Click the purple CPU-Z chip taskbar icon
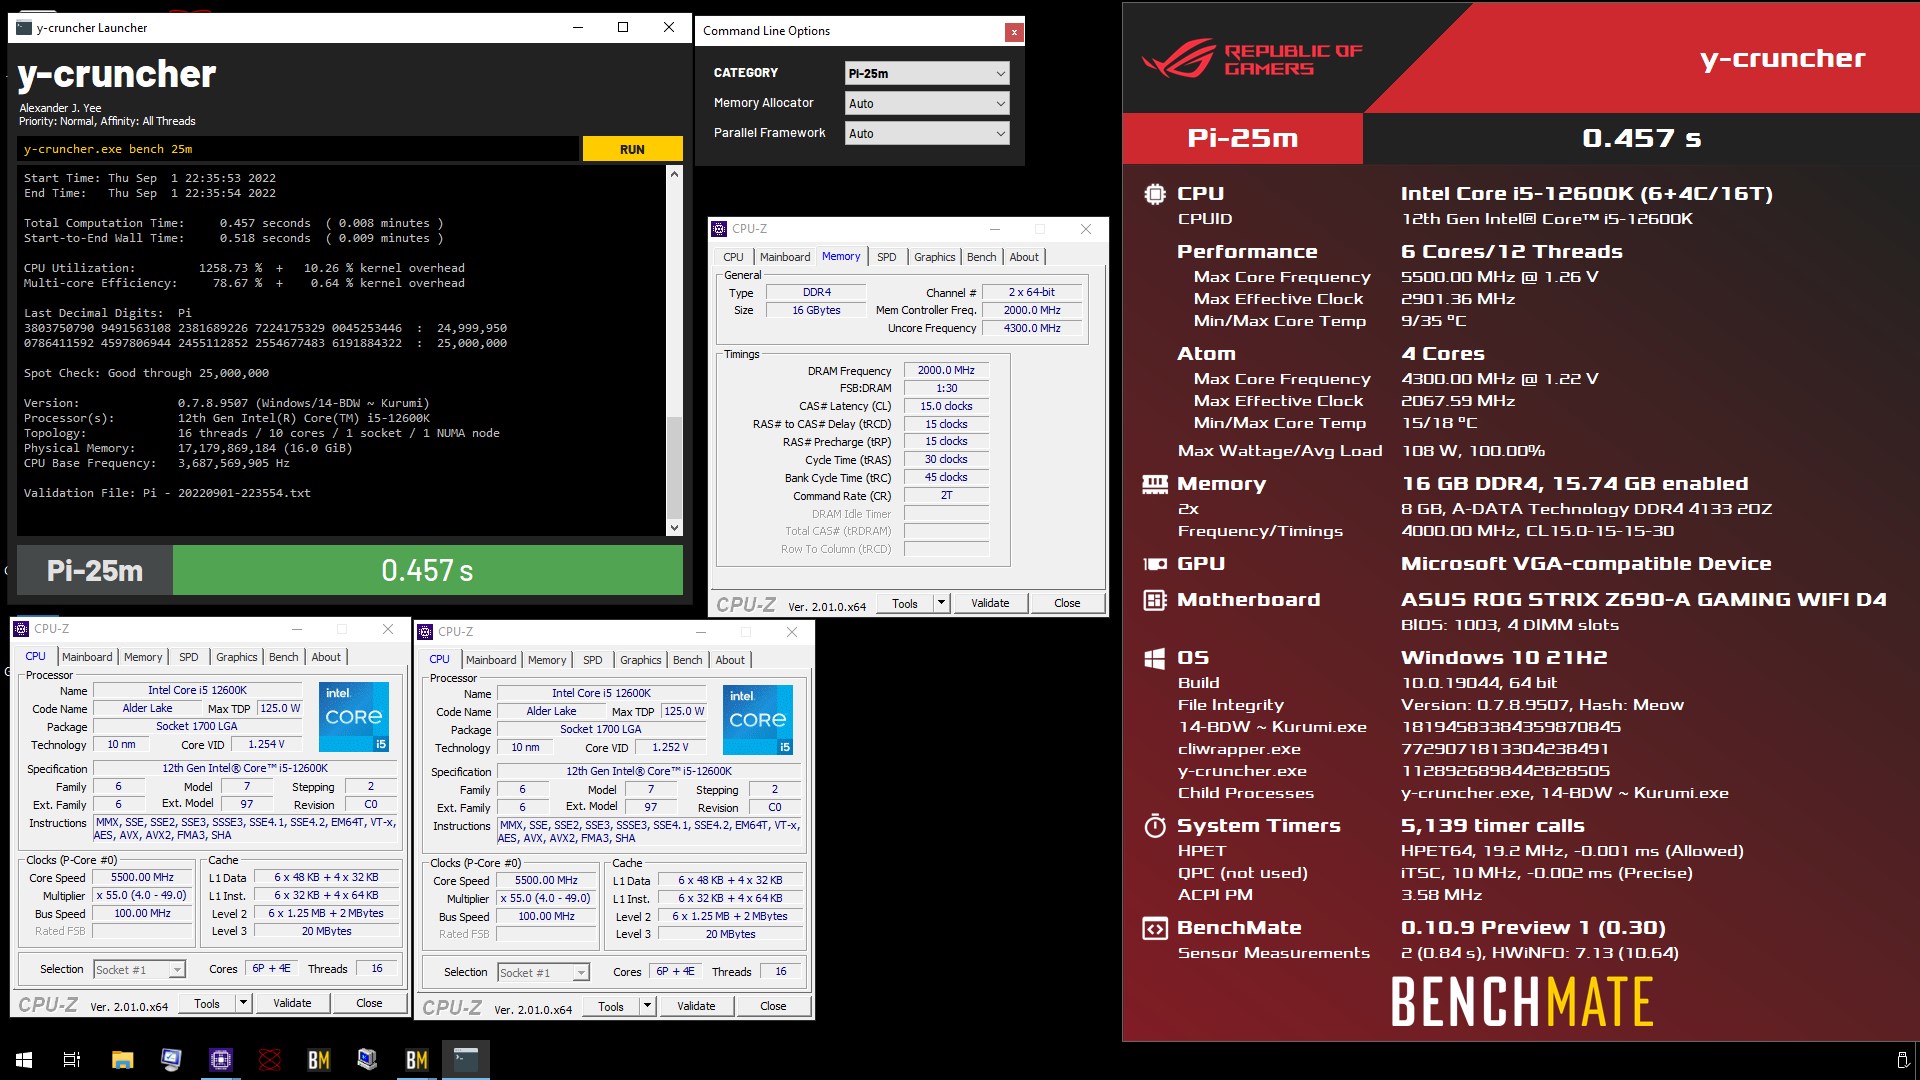Screen dimensions: 1920x1080 [220, 1059]
